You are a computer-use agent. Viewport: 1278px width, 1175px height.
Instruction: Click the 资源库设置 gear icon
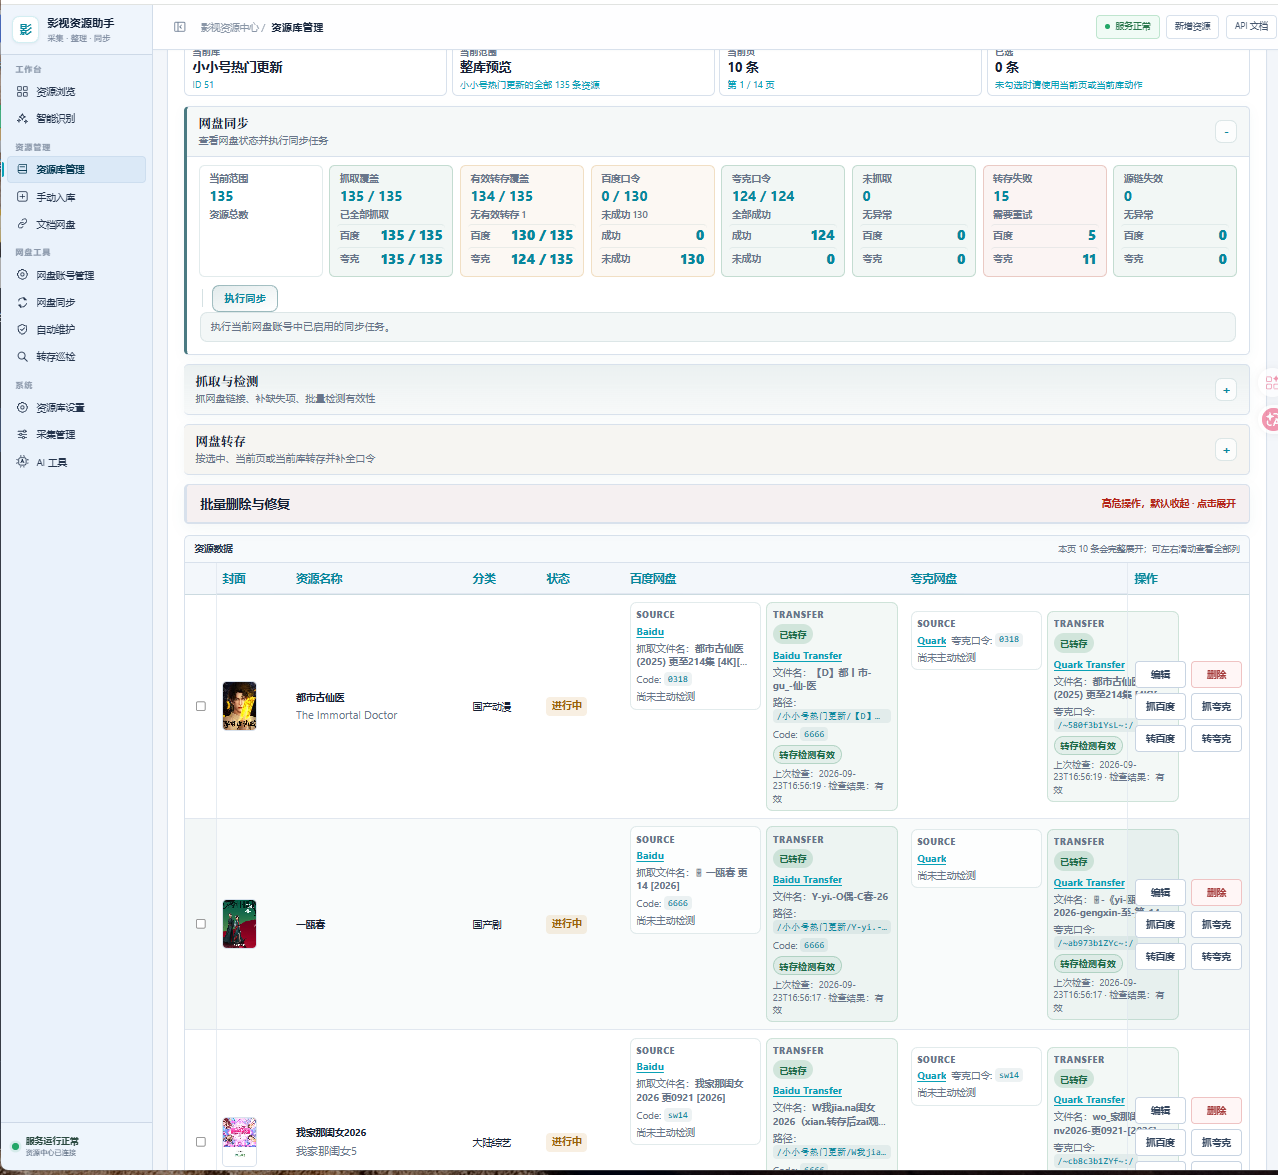click(22, 407)
